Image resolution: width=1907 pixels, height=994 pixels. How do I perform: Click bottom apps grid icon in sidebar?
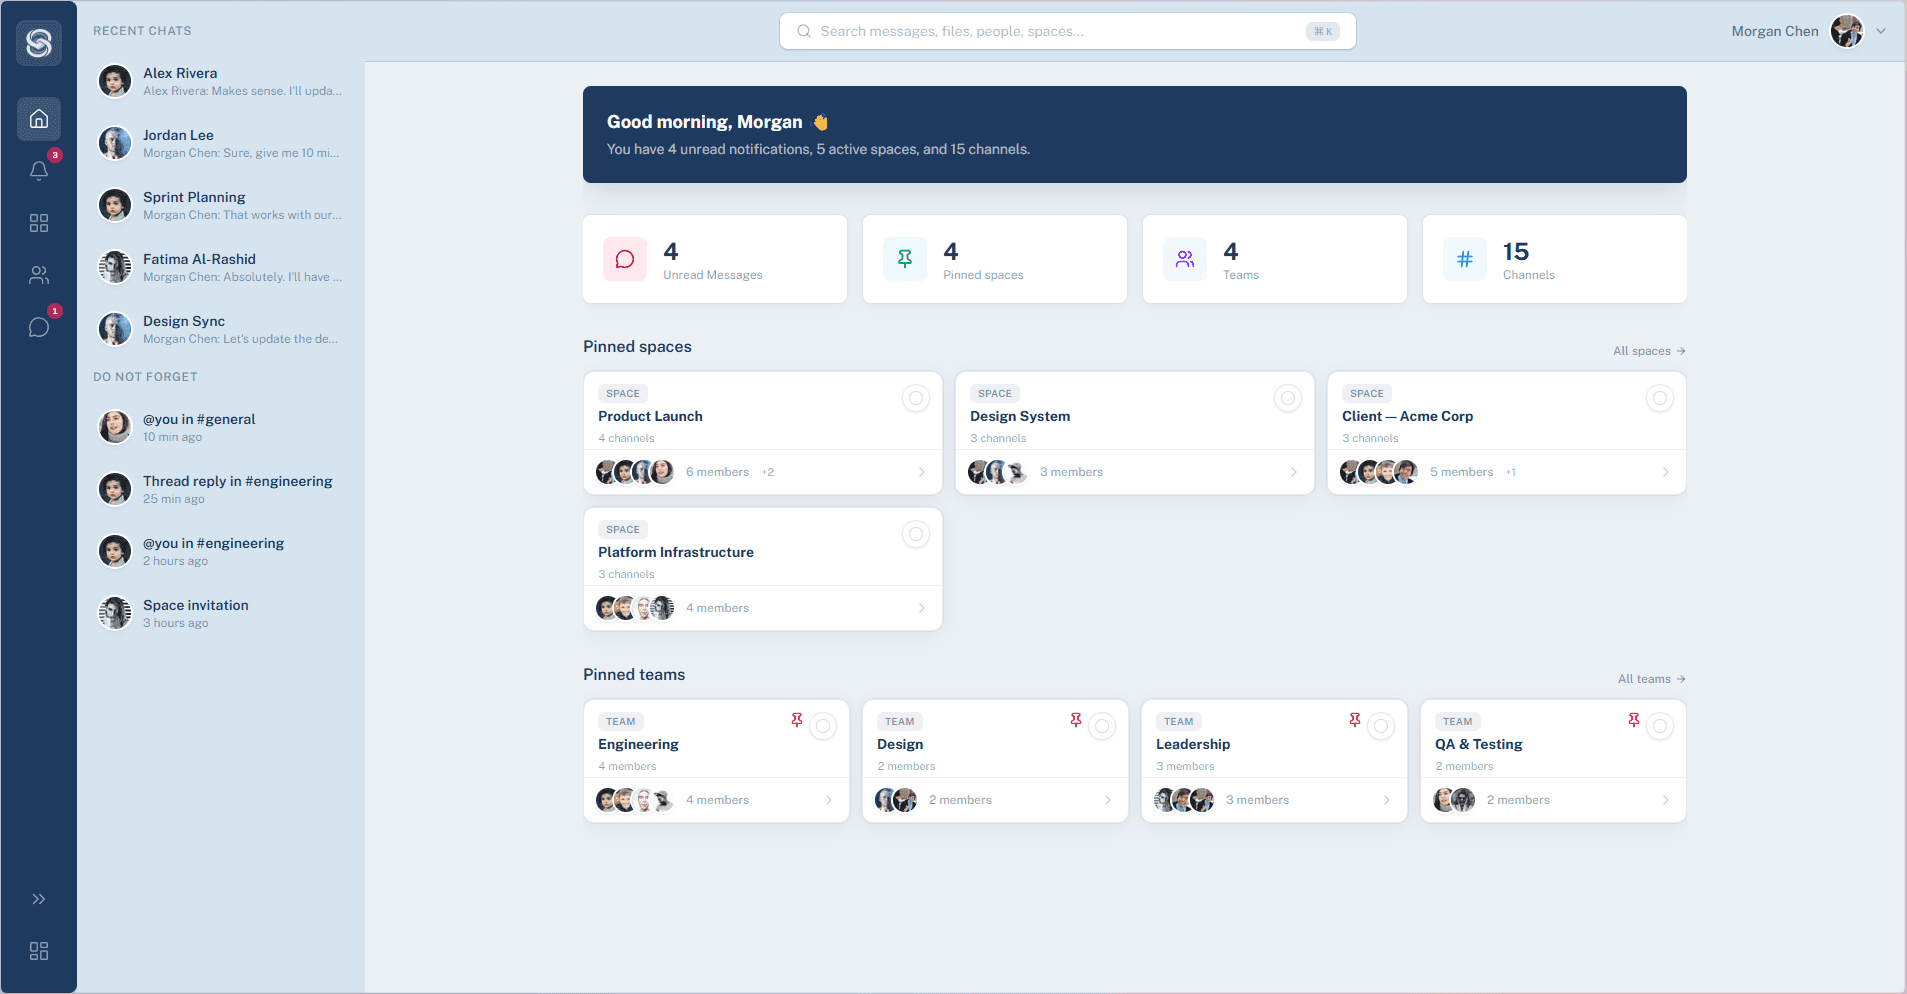click(x=39, y=951)
